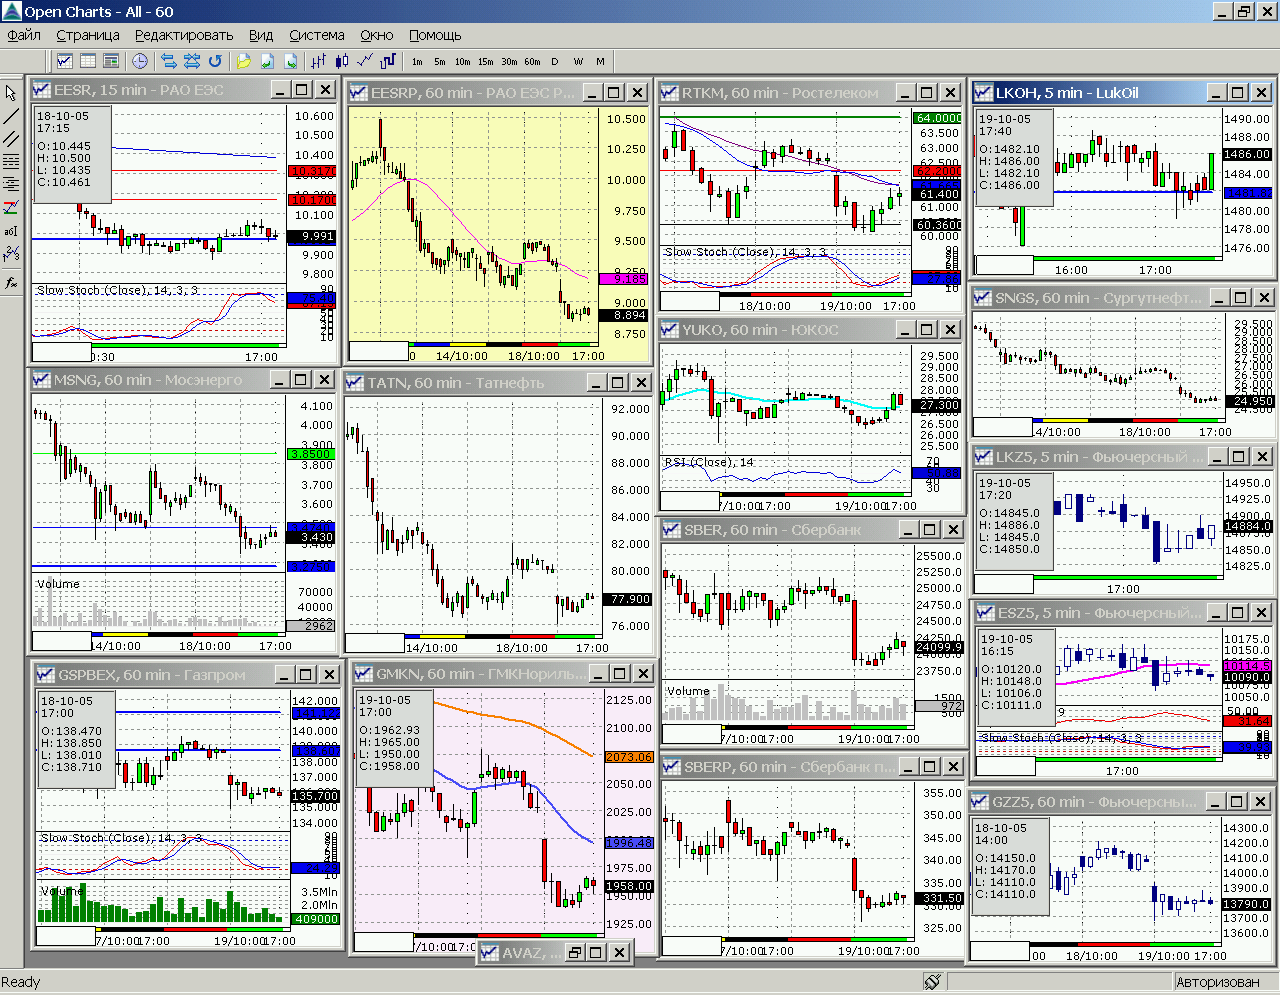Open the LKOH chart window system menu icon

(x=984, y=93)
